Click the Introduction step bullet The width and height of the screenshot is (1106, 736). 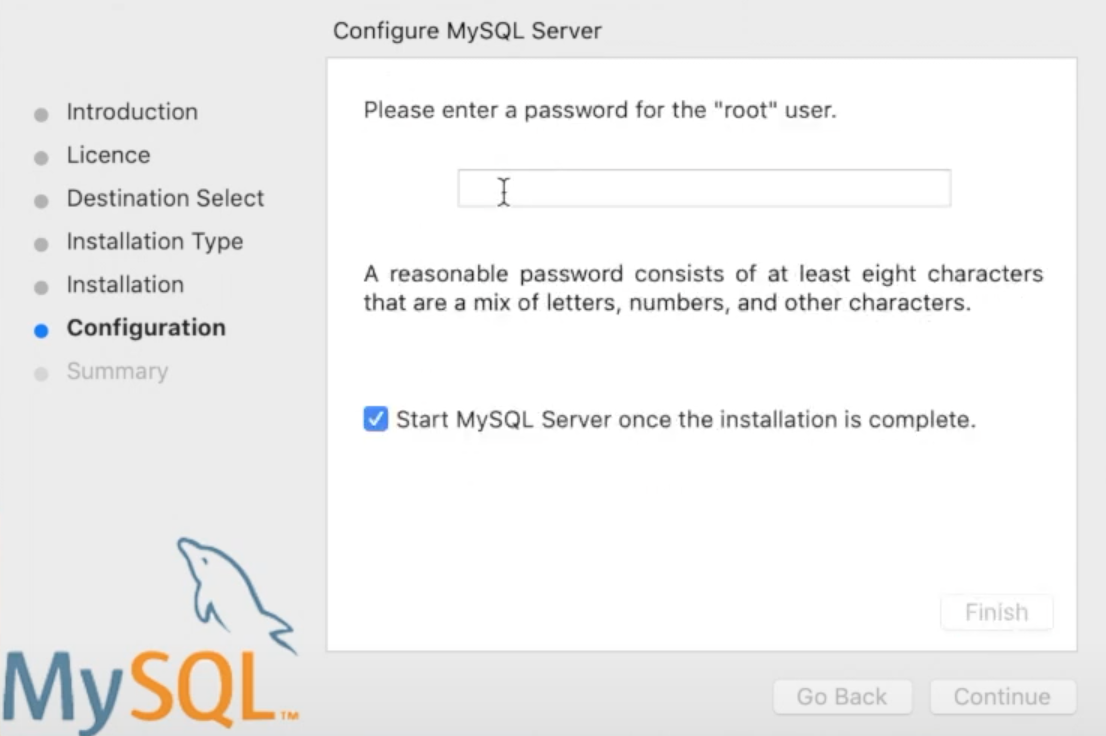(x=41, y=115)
